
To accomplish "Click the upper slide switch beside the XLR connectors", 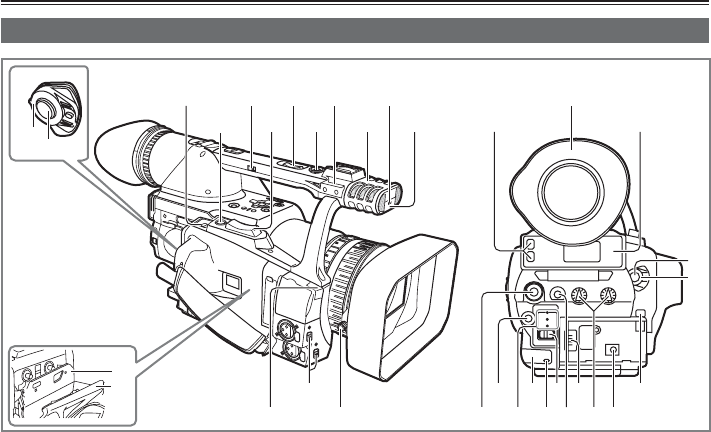I will [309, 337].
